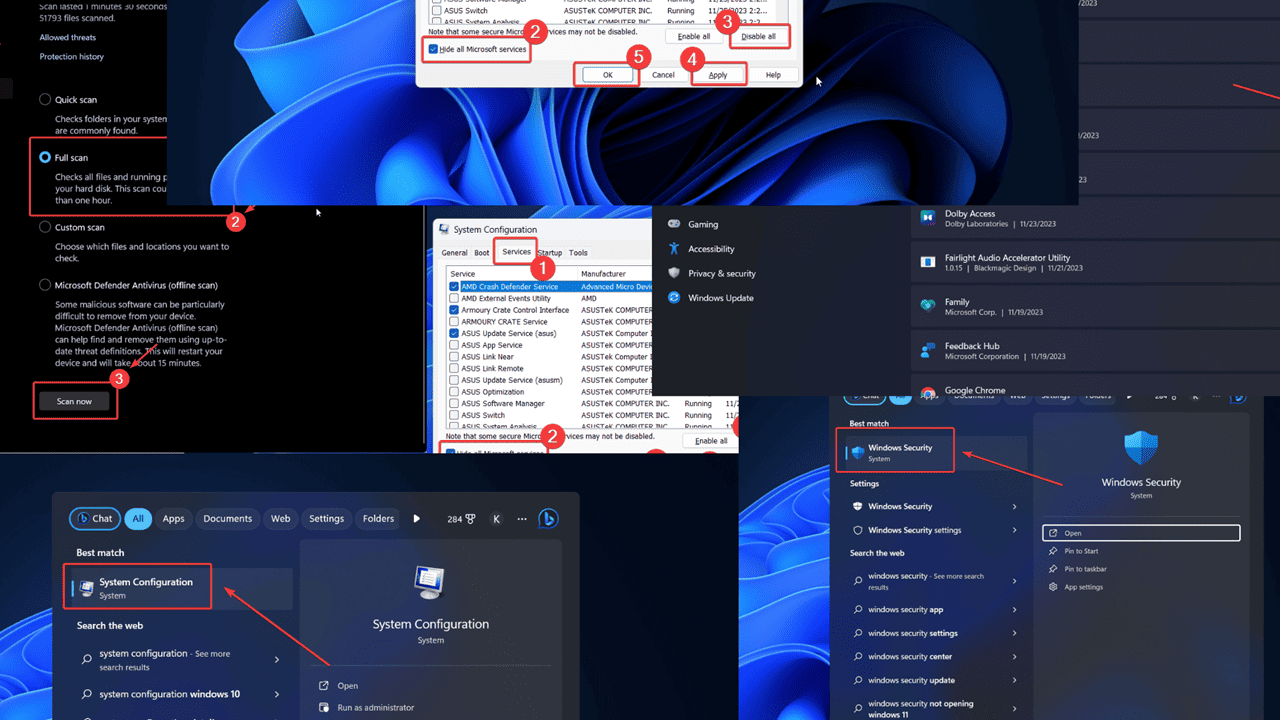
Task: Check ASUS Link Remote checkbox
Action: [x=454, y=368]
